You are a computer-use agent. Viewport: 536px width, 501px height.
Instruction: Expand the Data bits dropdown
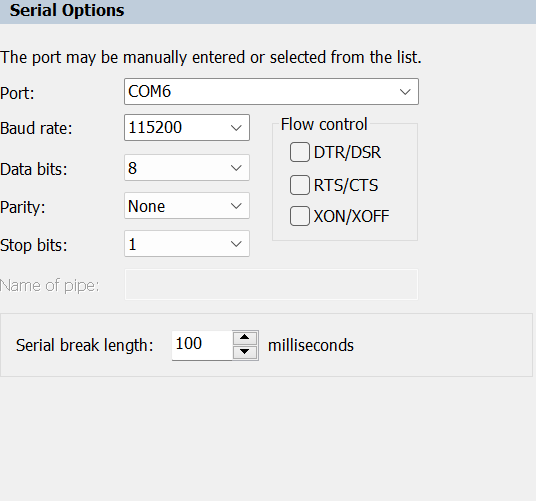click(x=187, y=168)
